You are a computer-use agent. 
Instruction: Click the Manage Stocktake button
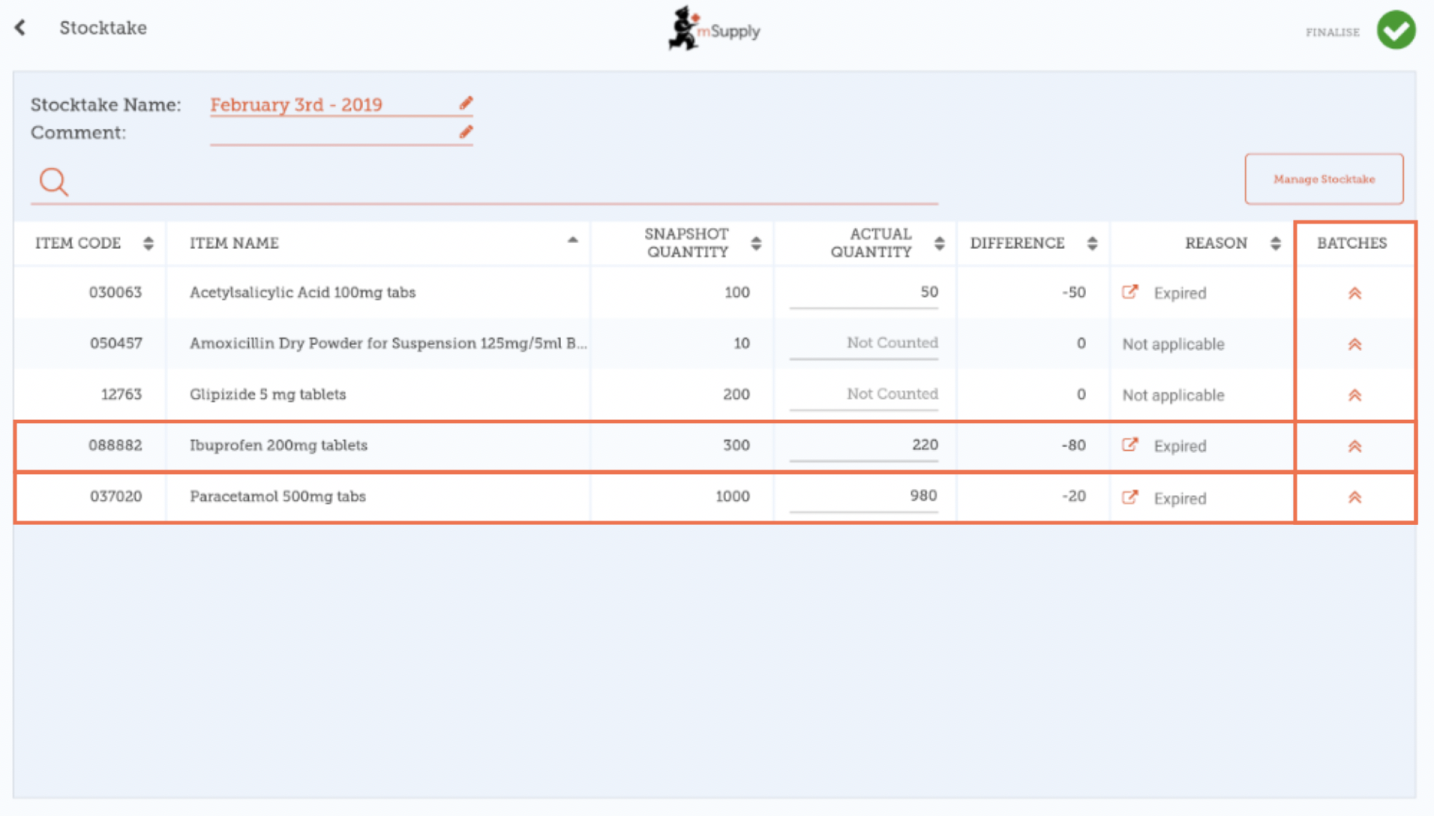[1323, 179]
